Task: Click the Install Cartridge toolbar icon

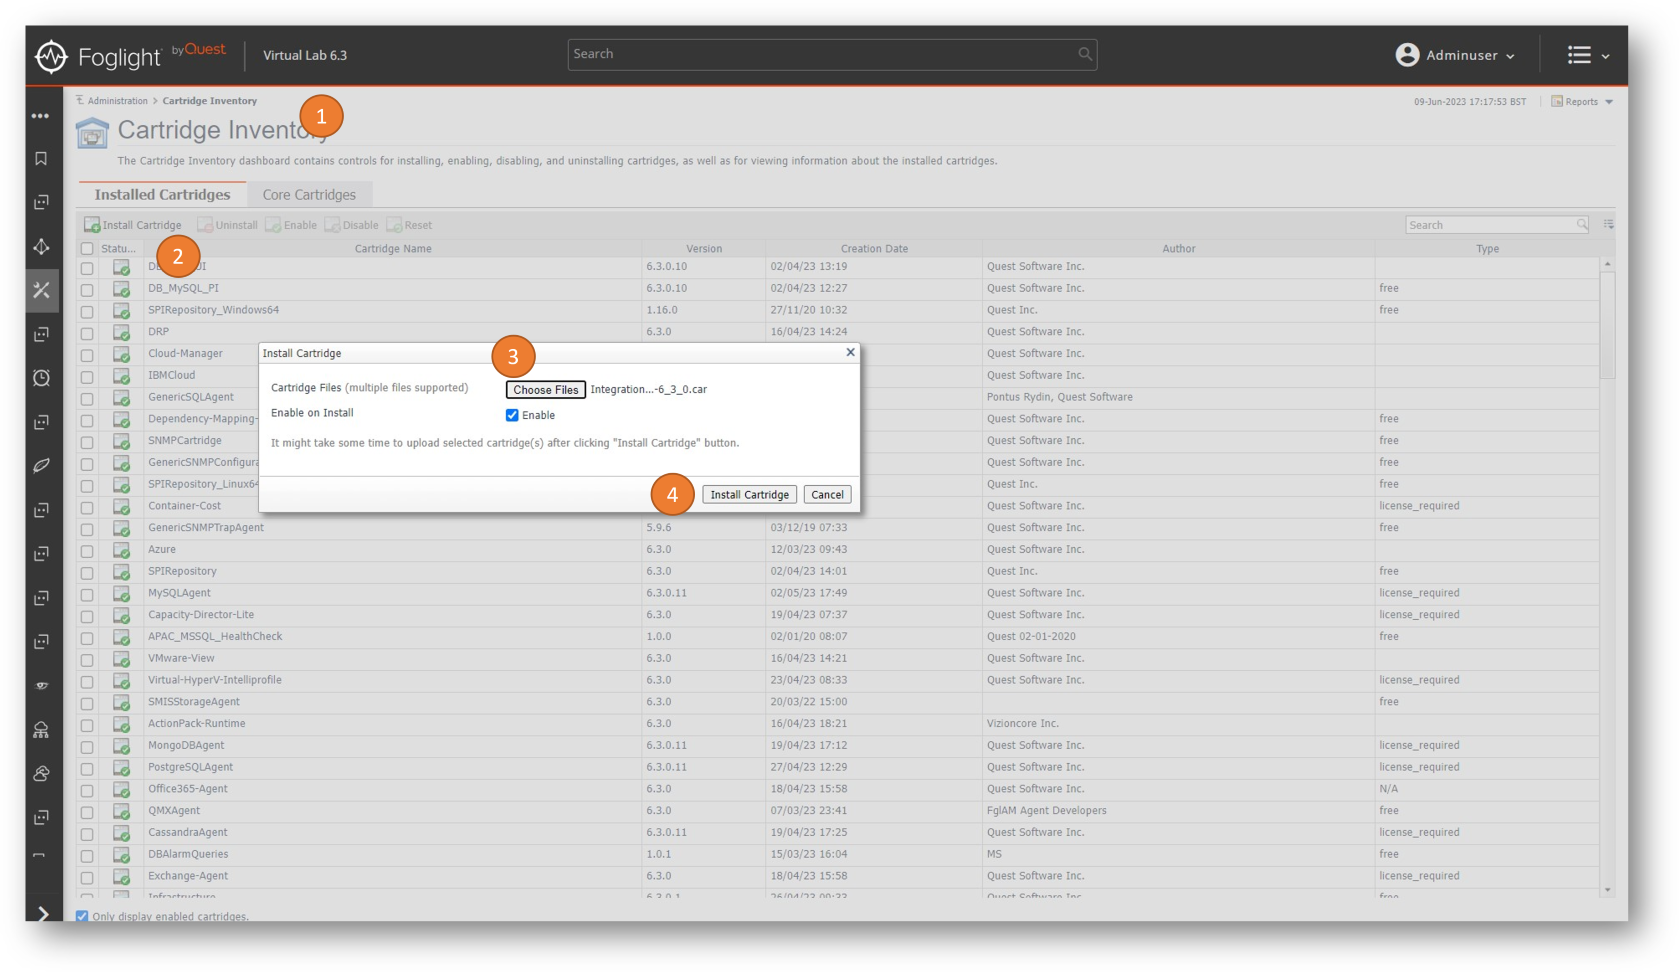Action: coord(92,225)
